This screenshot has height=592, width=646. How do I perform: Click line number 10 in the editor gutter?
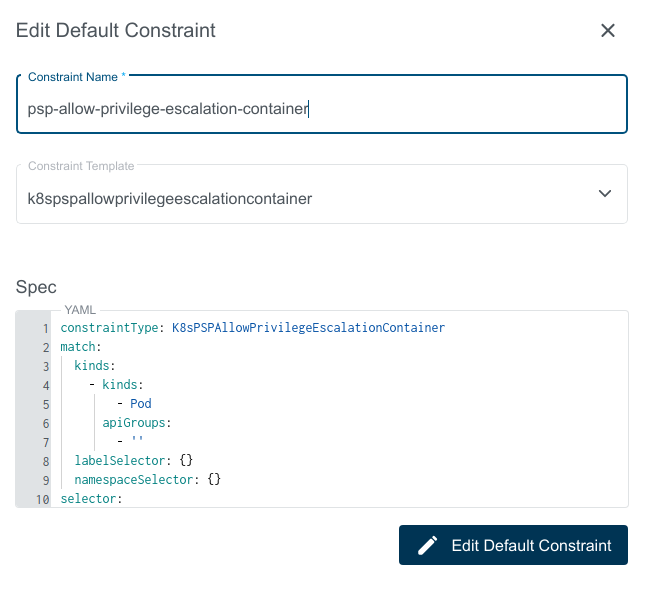pos(42,499)
